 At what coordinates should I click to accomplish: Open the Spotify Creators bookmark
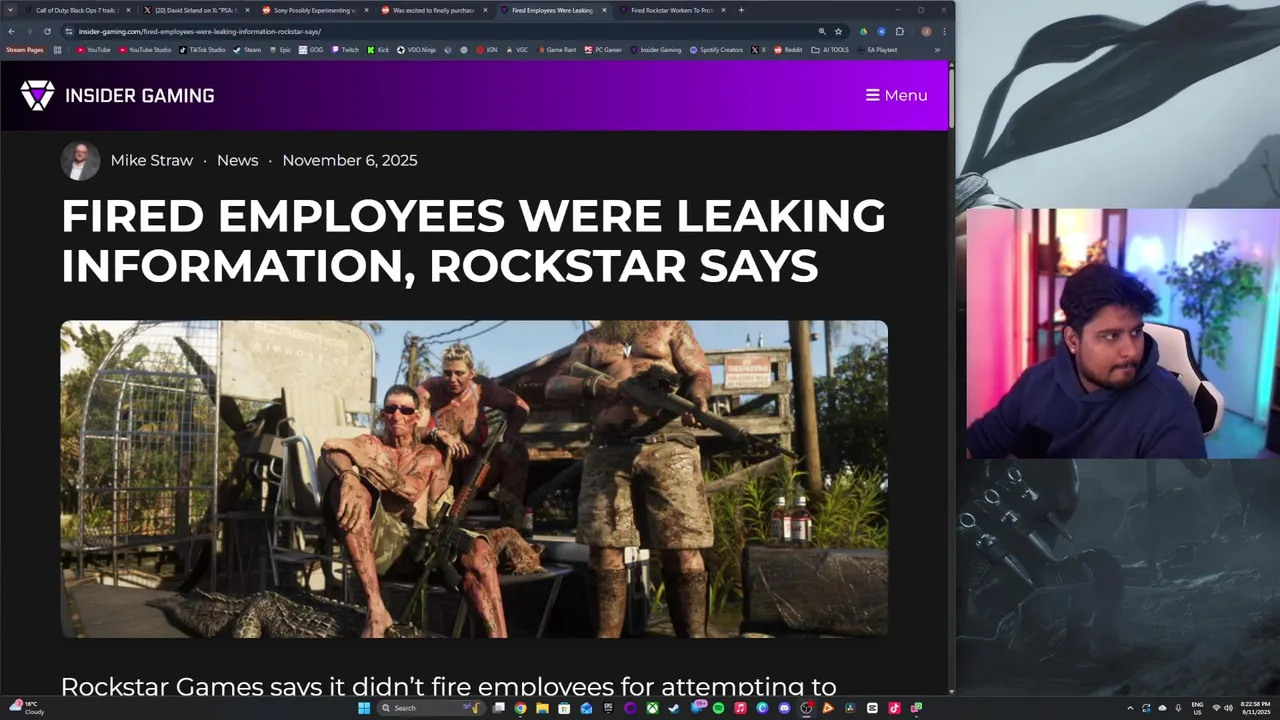716,49
